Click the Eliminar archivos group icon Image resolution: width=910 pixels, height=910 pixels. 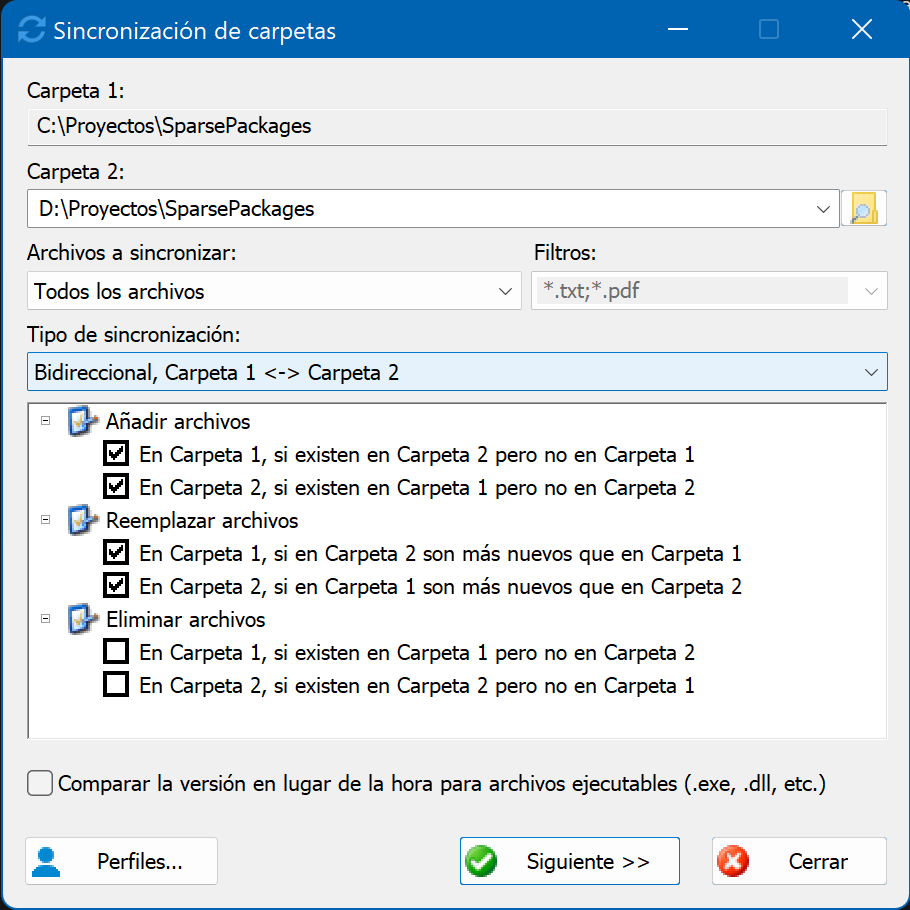(82, 619)
